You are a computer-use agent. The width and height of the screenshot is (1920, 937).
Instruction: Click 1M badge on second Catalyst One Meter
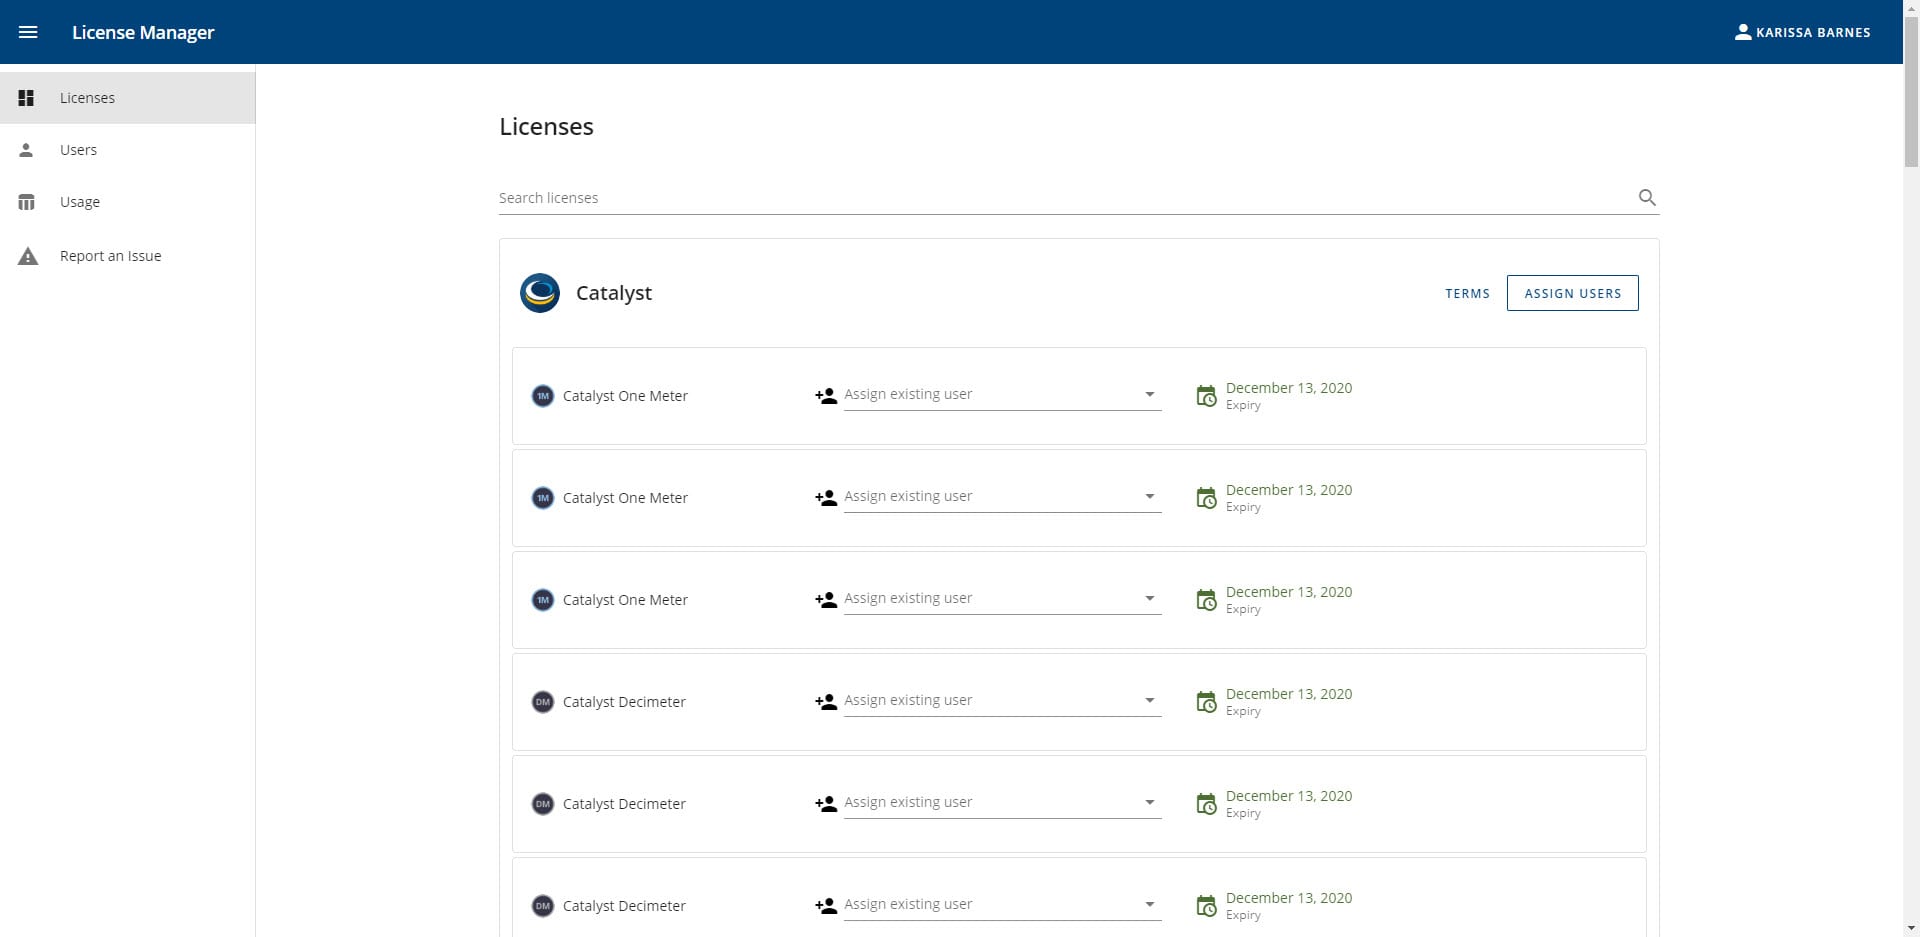point(543,498)
